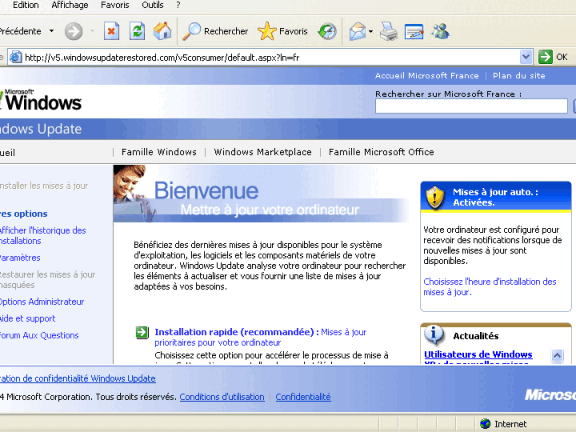This screenshot has width=576, height=432.
Task: Click Choisissez l'heure d'installation link
Action: click(490, 287)
